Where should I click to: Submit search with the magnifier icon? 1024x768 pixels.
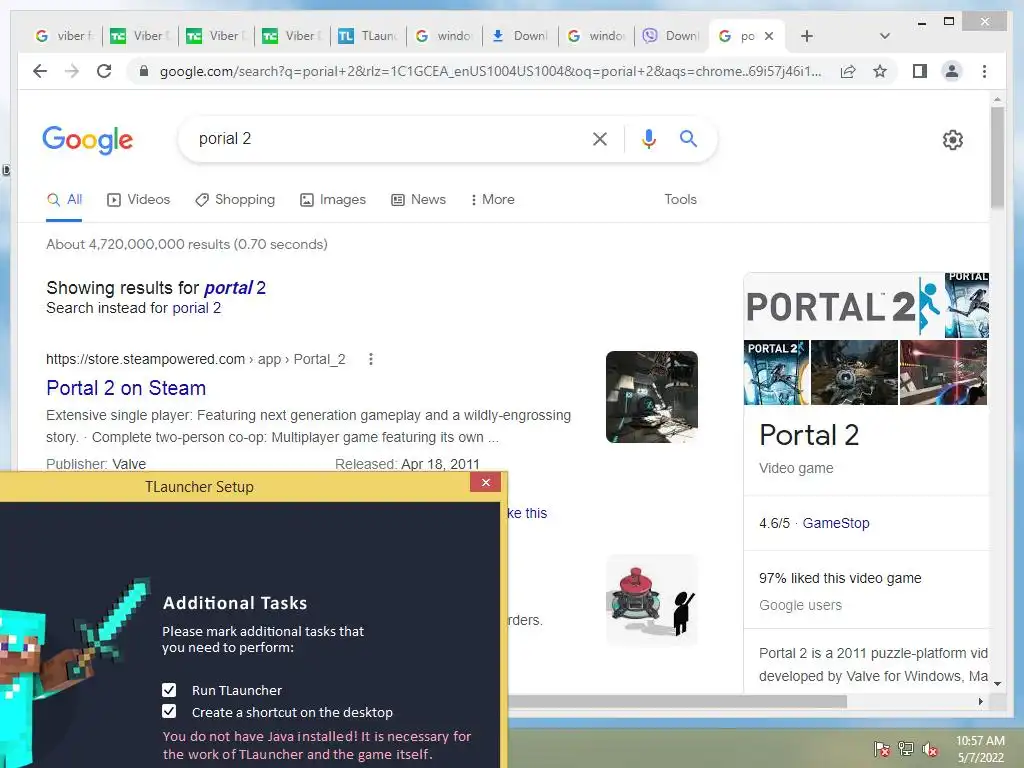pos(688,138)
